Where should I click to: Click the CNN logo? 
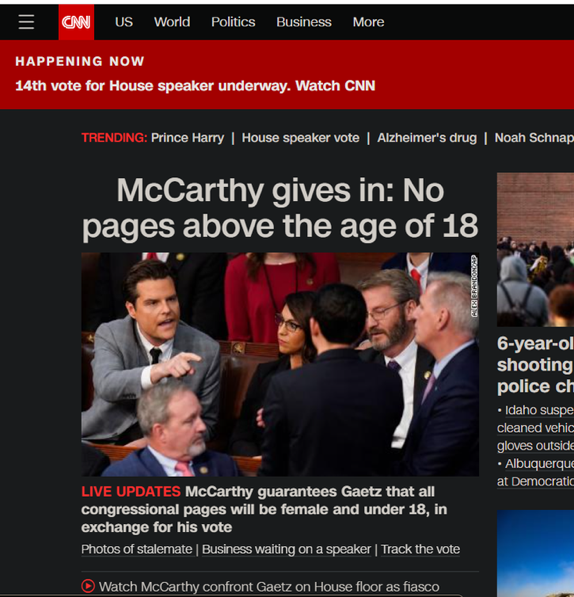(76, 22)
